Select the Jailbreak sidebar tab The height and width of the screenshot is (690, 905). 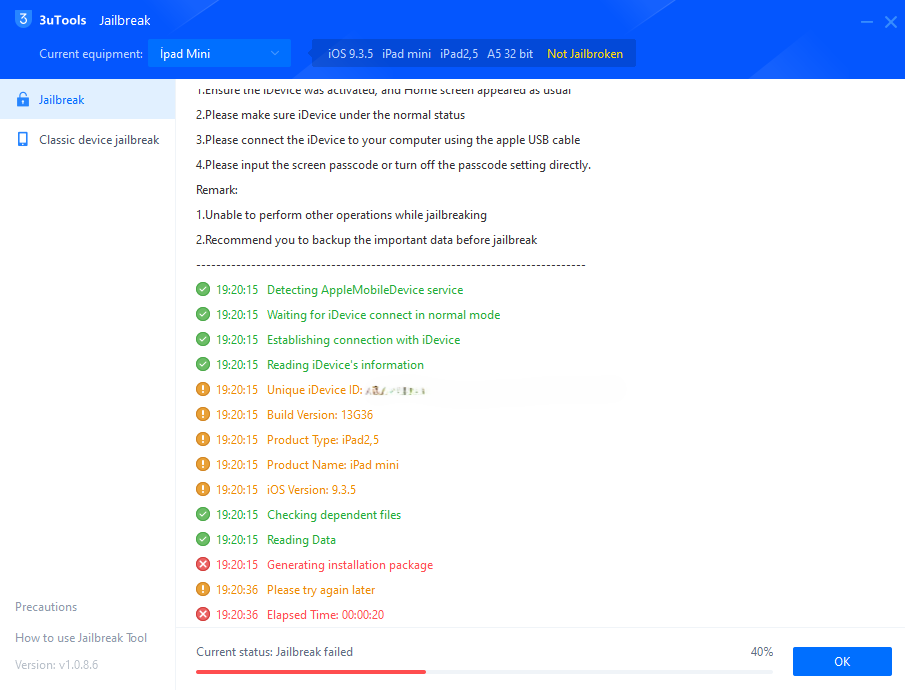88,99
